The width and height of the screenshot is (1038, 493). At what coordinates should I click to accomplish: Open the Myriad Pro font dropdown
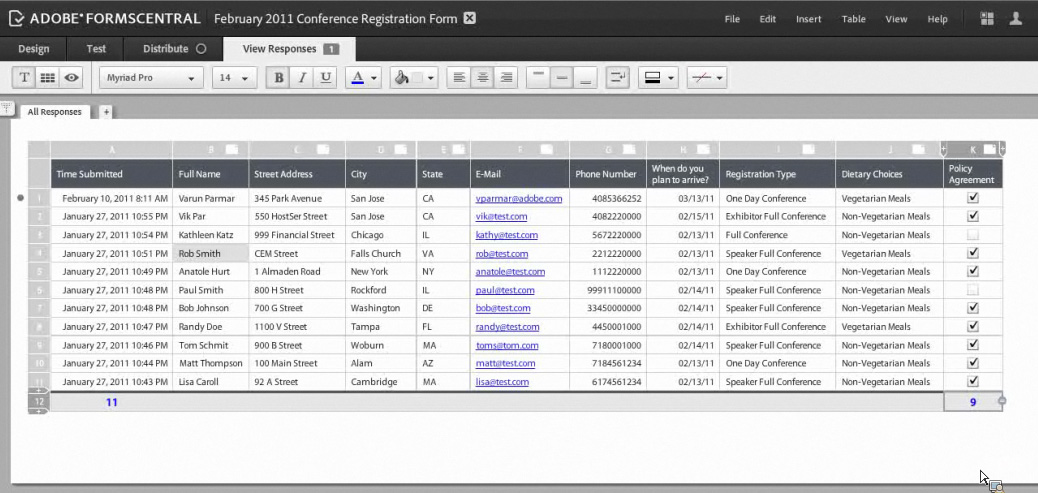[x=151, y=78]
